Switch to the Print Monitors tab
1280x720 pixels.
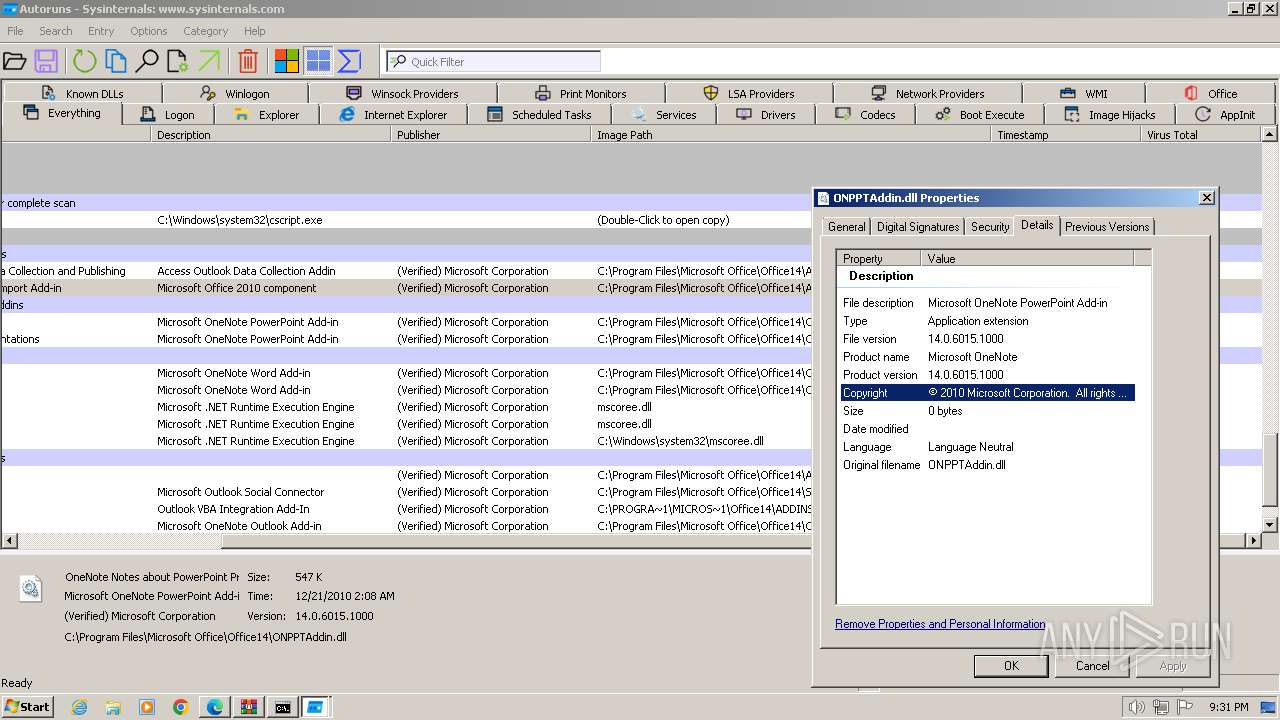[581, 93]
